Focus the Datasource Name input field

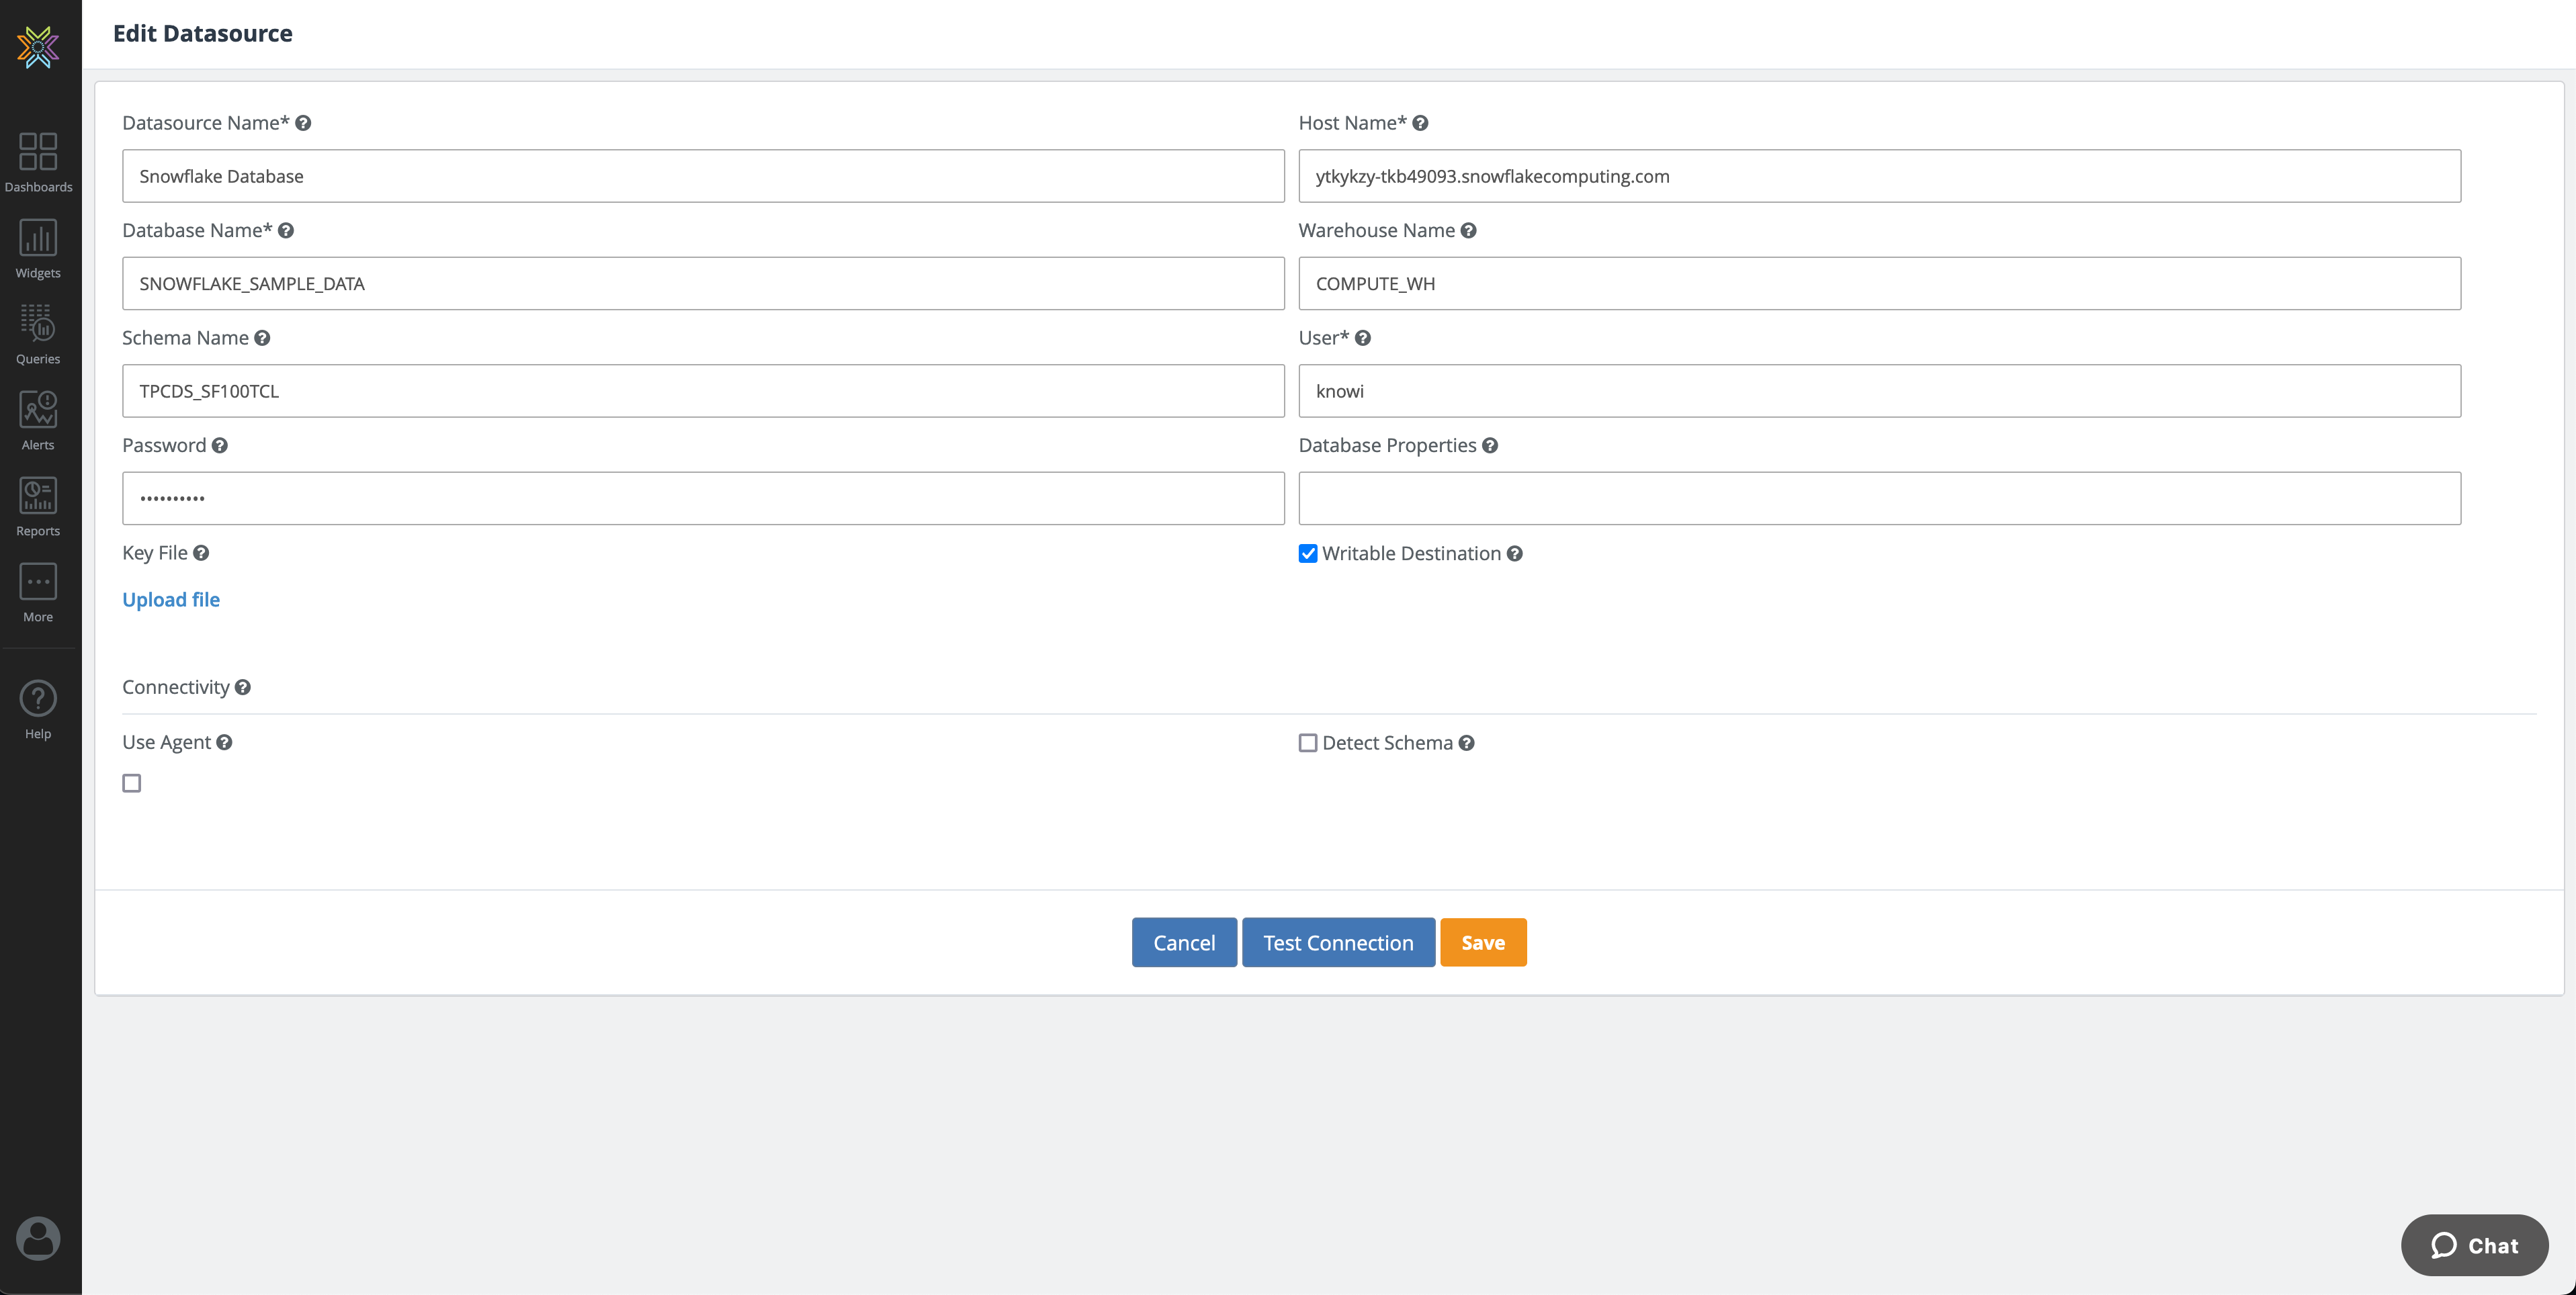703,176
